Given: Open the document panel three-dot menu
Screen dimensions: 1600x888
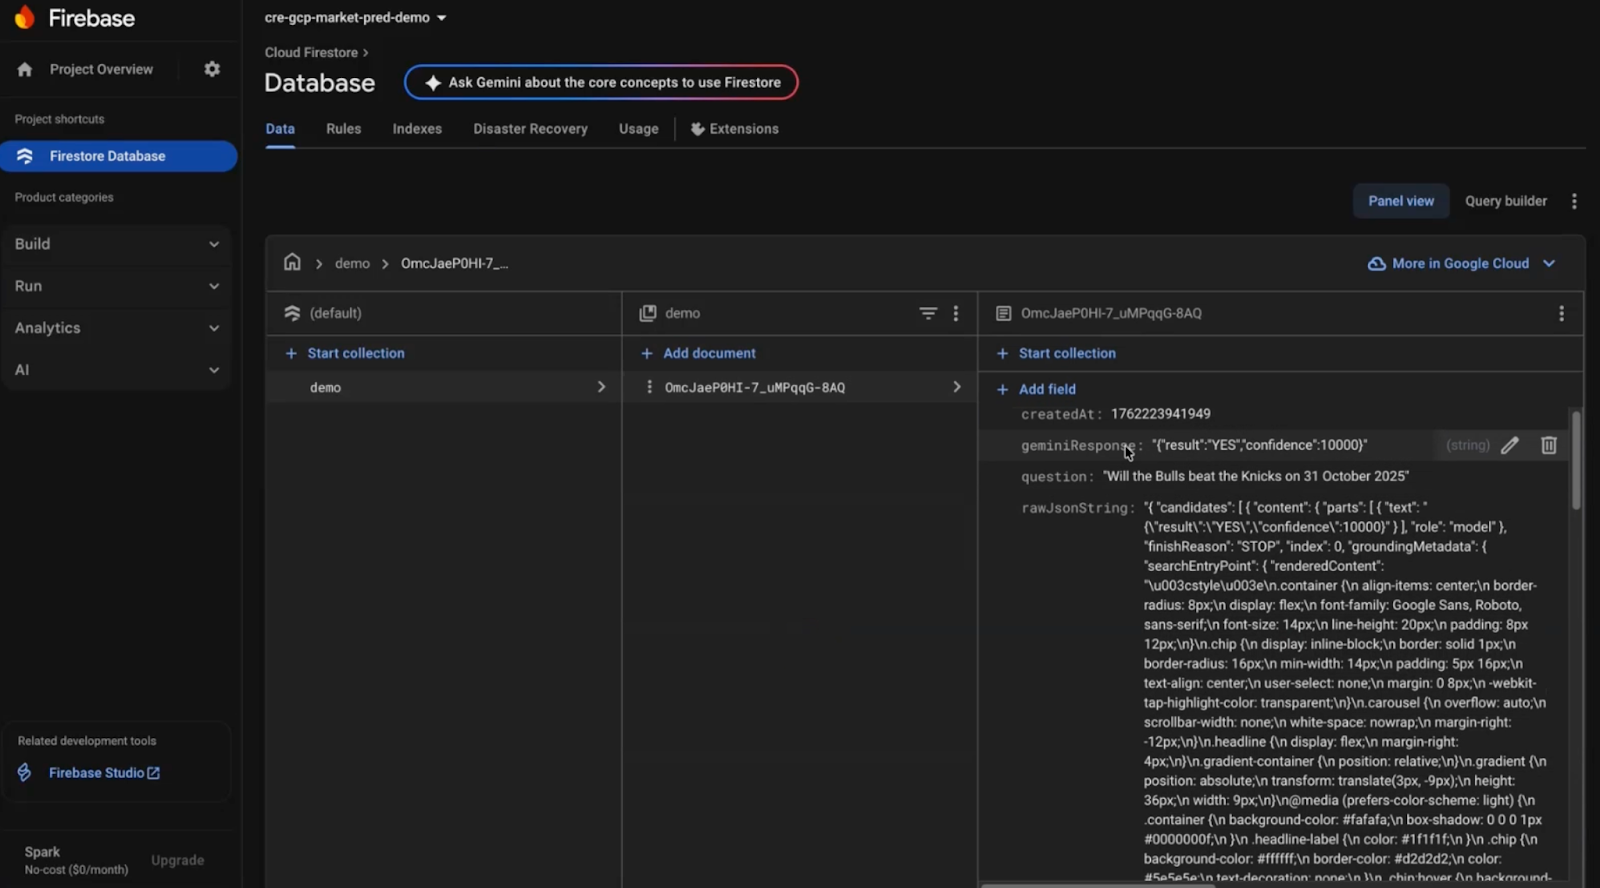Looking at the screenshot, I should (1561, 313).
